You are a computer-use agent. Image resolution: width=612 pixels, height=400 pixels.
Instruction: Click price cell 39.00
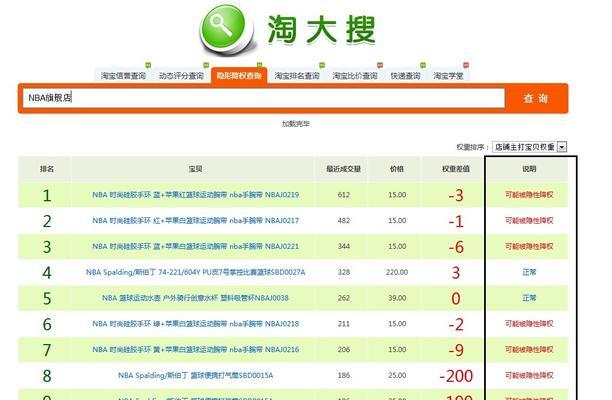[397, 298]
